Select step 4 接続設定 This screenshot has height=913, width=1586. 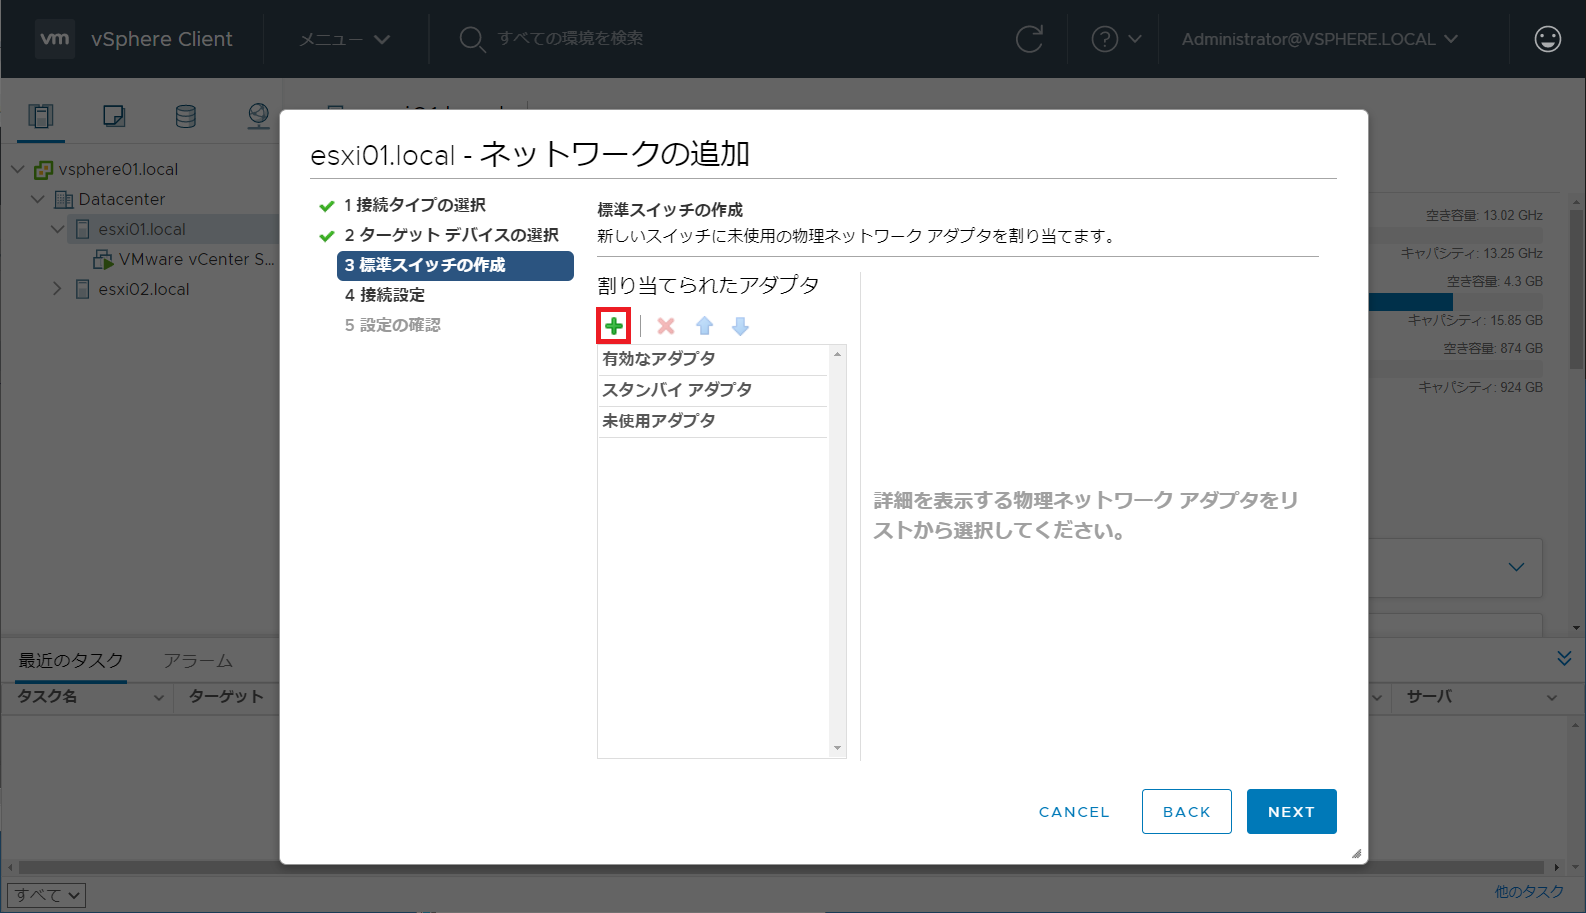pyautogui.click(x=385, y=295)
